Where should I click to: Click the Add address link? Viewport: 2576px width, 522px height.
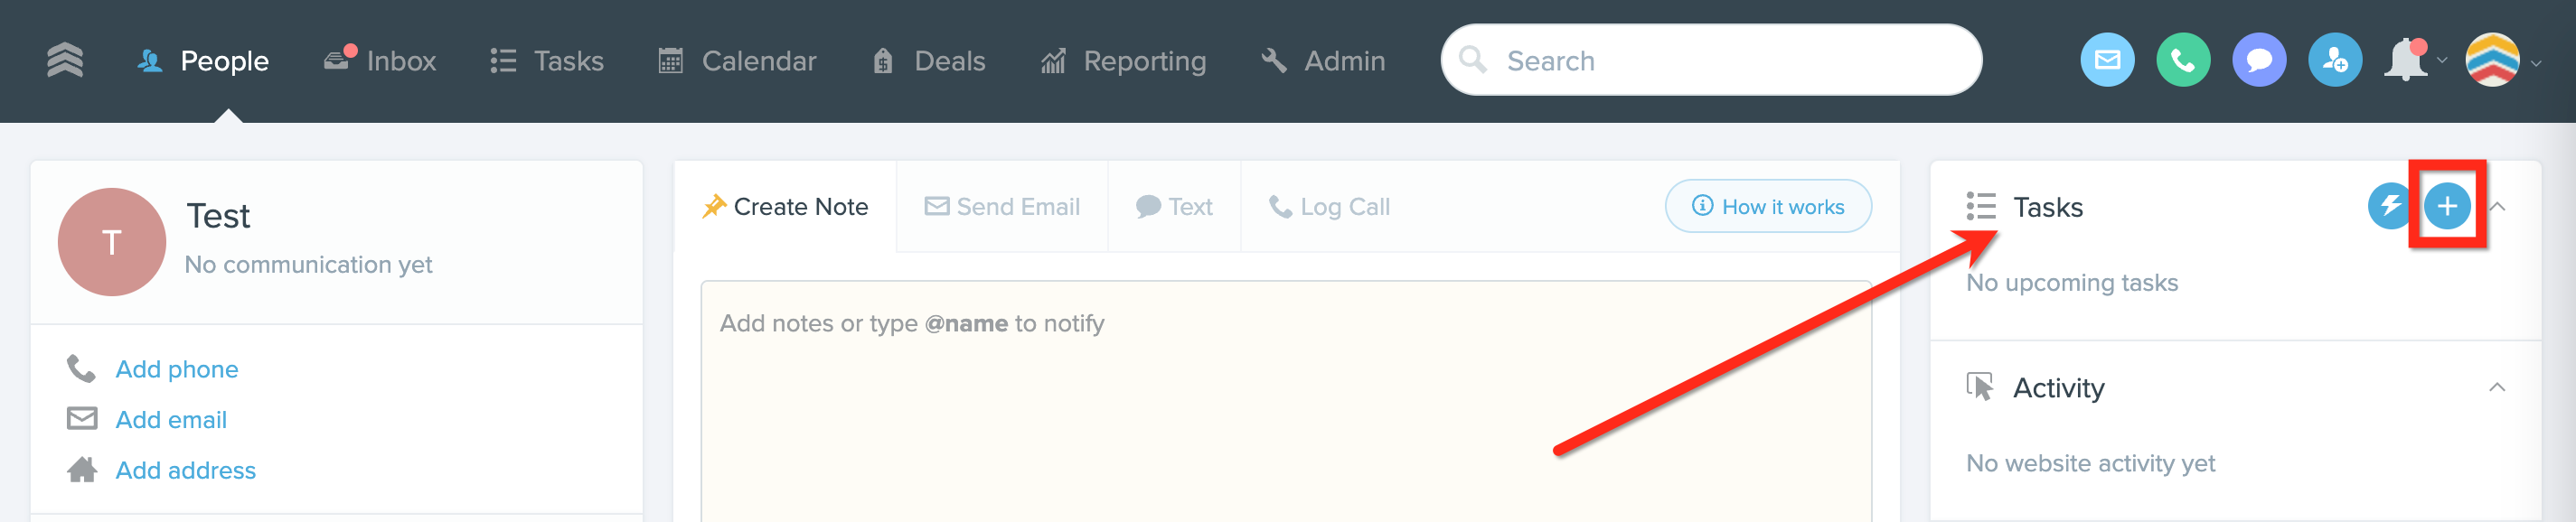(x=186, y=470)
